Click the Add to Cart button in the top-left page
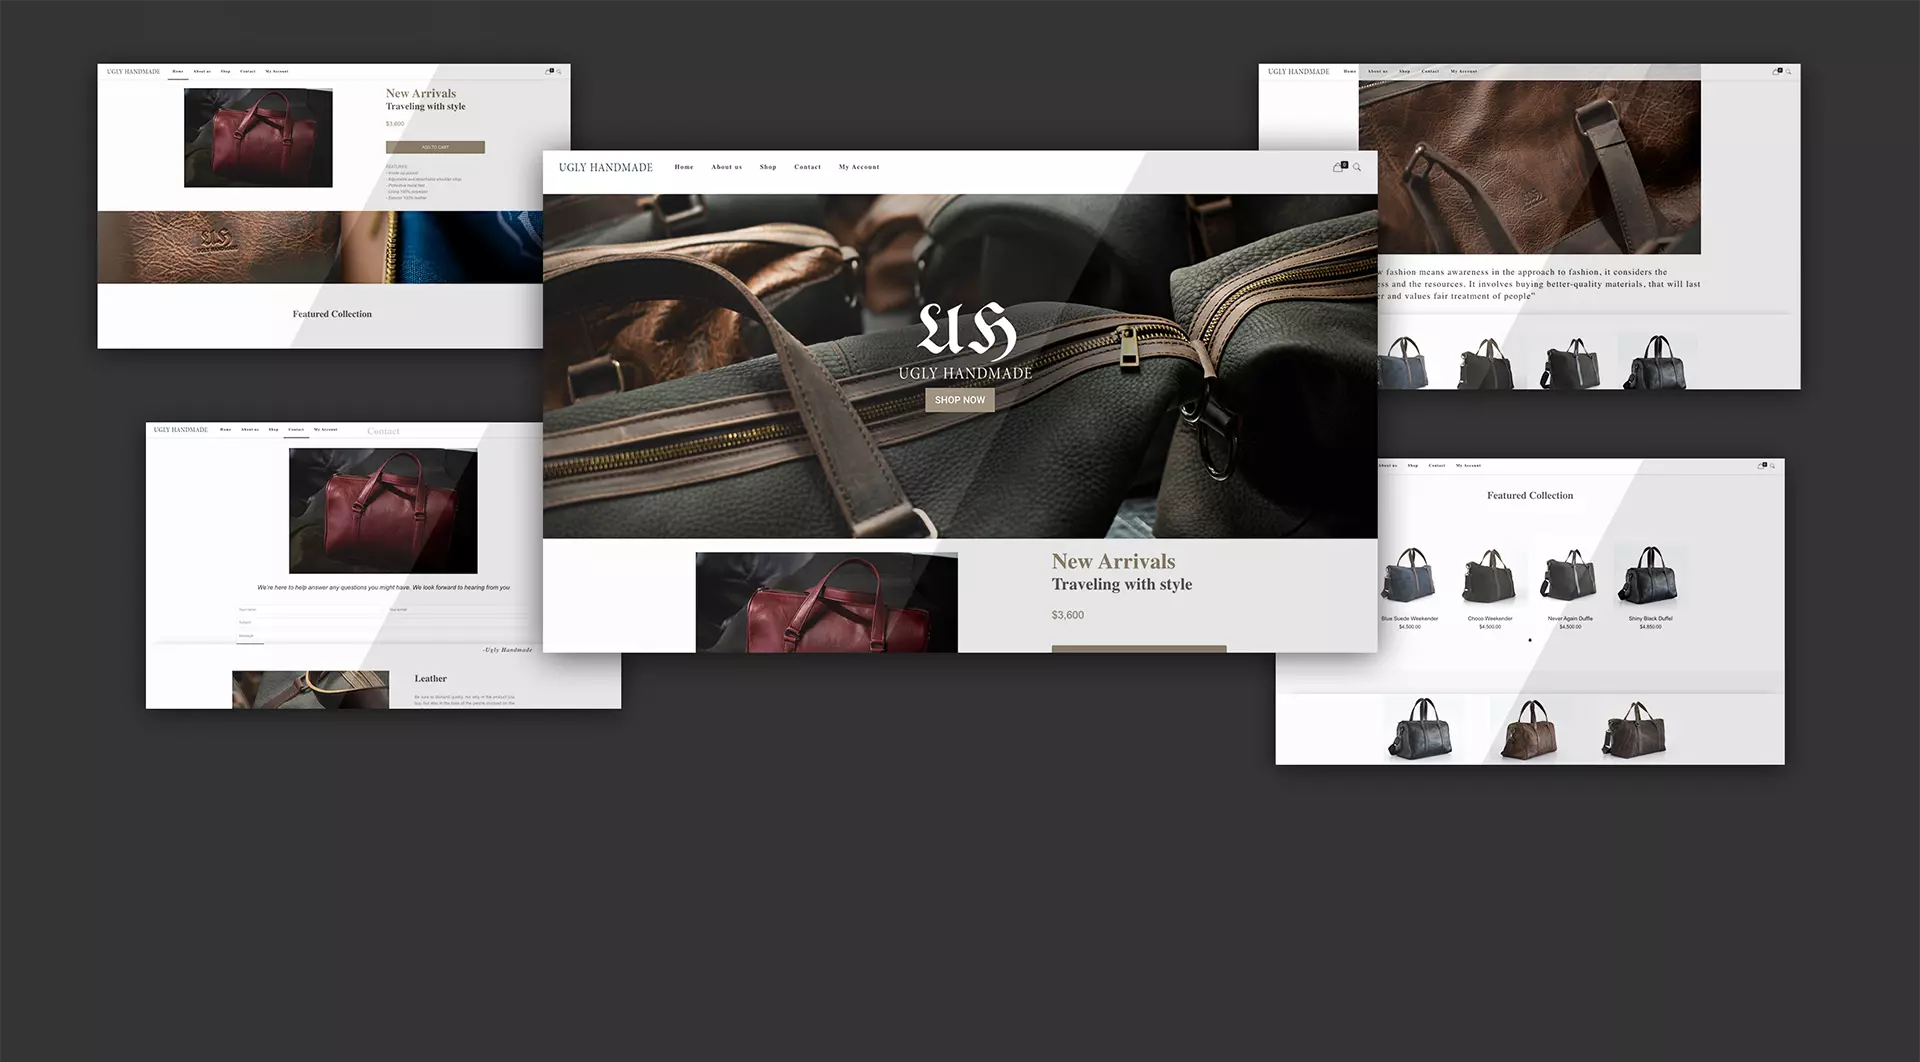This screenshot has height=1062, width=1920. [x=435, y=147]
